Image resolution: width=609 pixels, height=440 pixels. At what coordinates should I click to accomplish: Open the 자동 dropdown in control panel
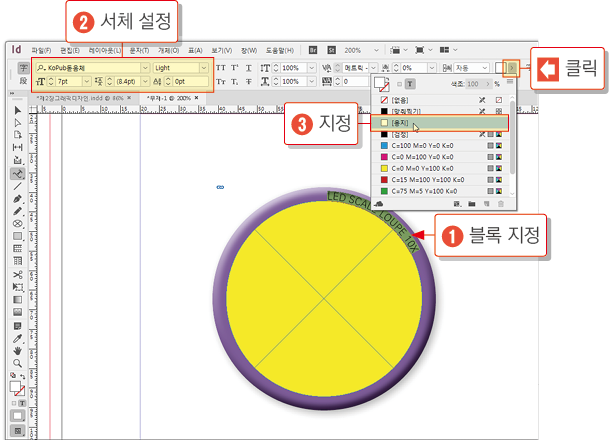tap(485, 68)
